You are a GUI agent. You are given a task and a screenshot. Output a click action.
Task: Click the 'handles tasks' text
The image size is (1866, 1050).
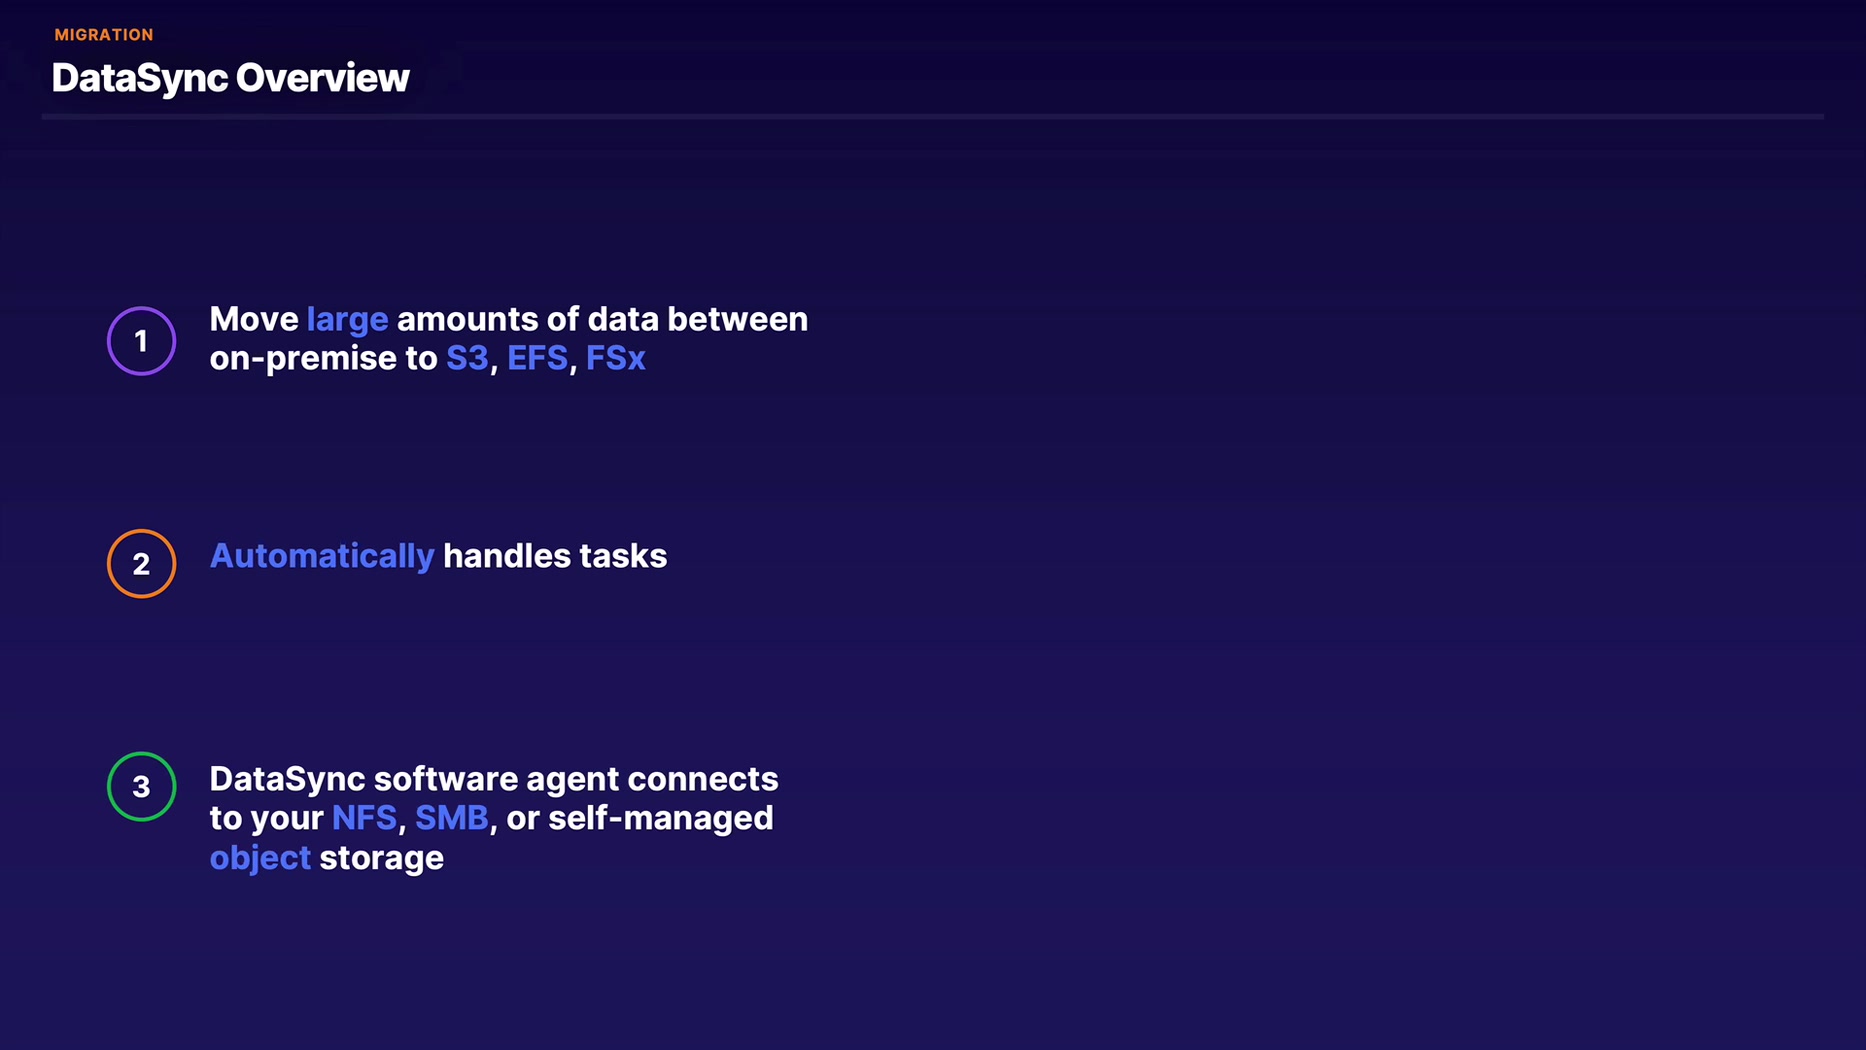click(x=555, y=556)
